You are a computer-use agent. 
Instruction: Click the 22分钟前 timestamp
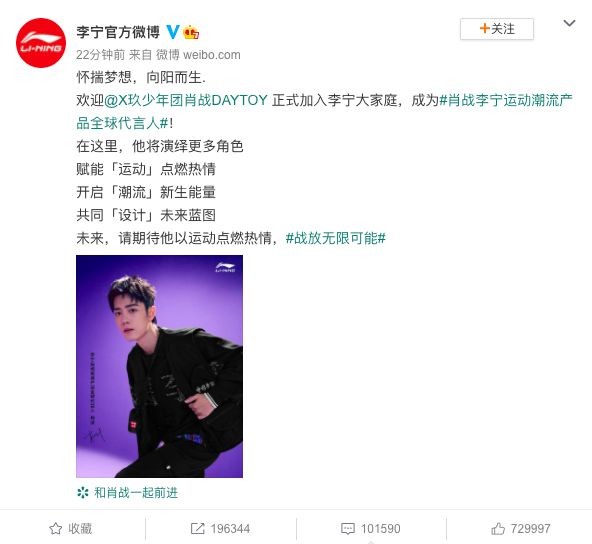(x=100, y=55)
